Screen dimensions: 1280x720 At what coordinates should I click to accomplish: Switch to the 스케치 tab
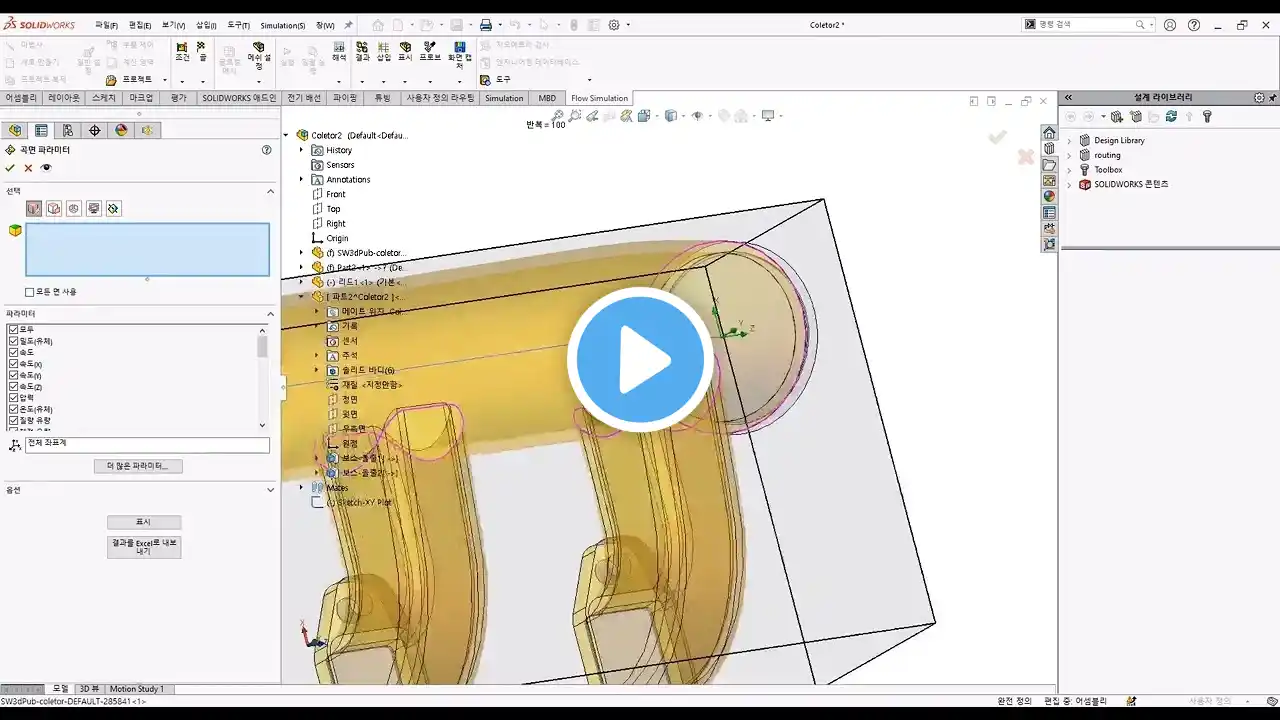(x=103, y=98)
